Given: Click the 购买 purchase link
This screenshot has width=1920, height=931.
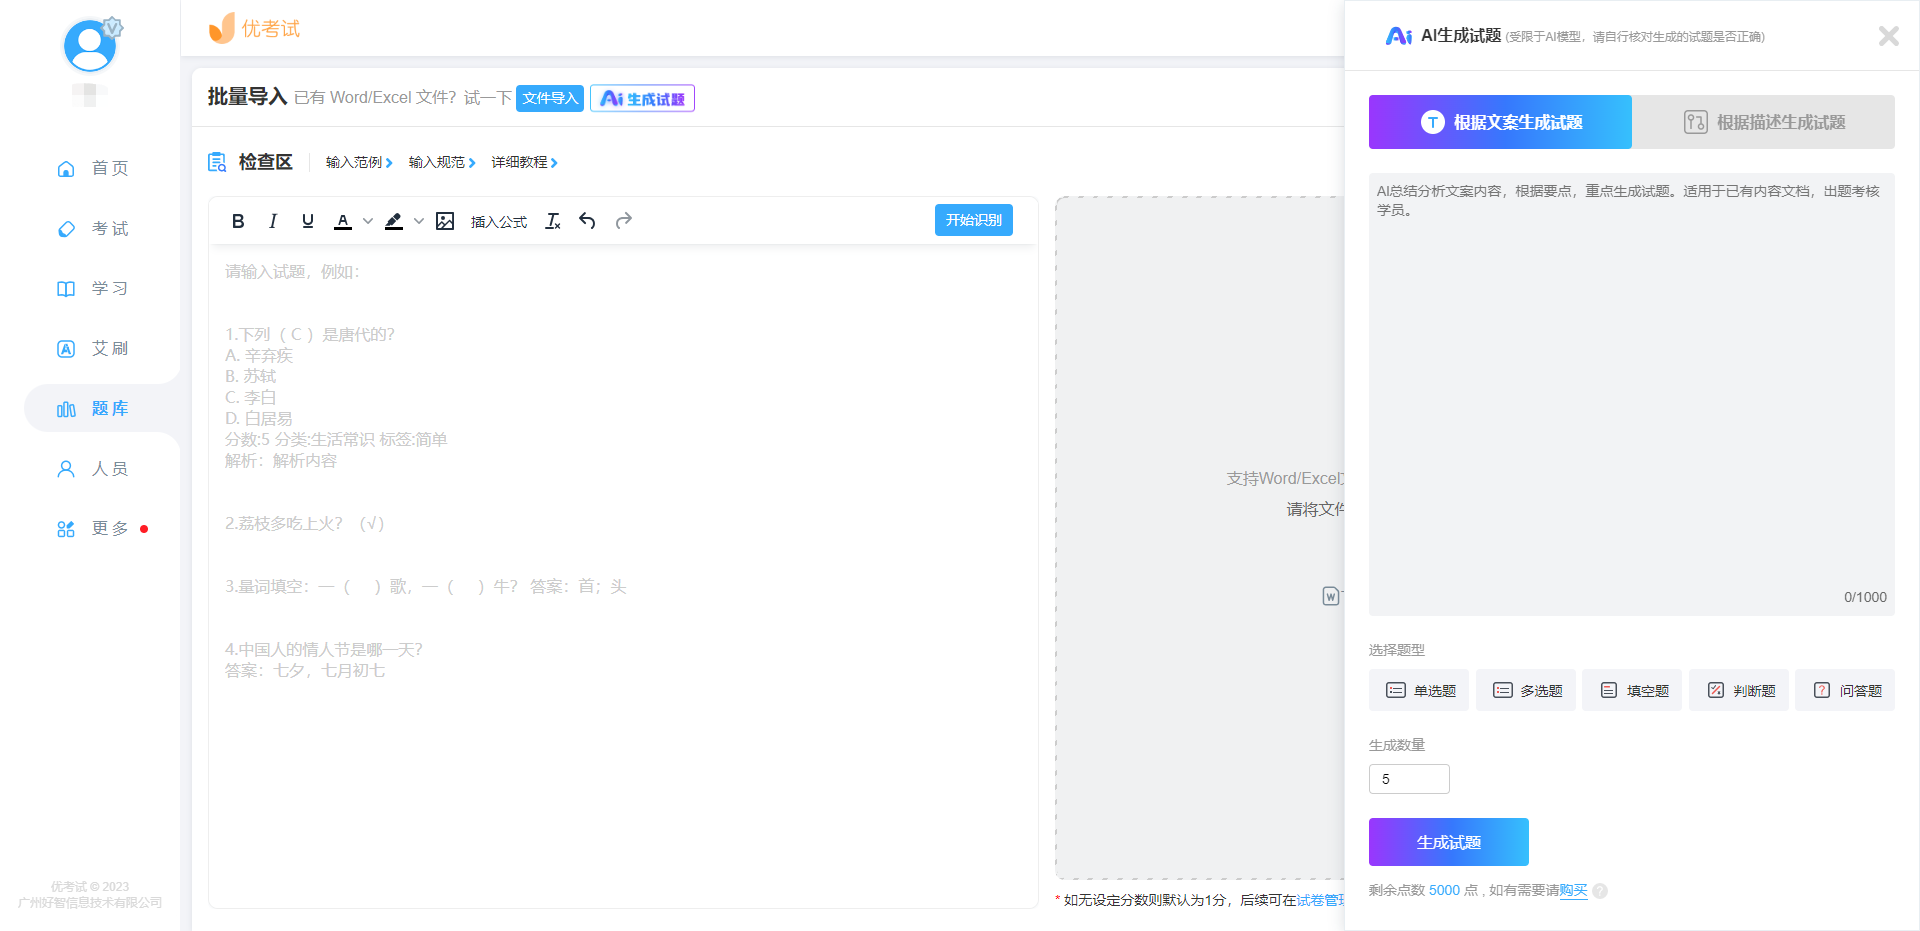Looking at the screenshot, I should tap(1574, 890).
